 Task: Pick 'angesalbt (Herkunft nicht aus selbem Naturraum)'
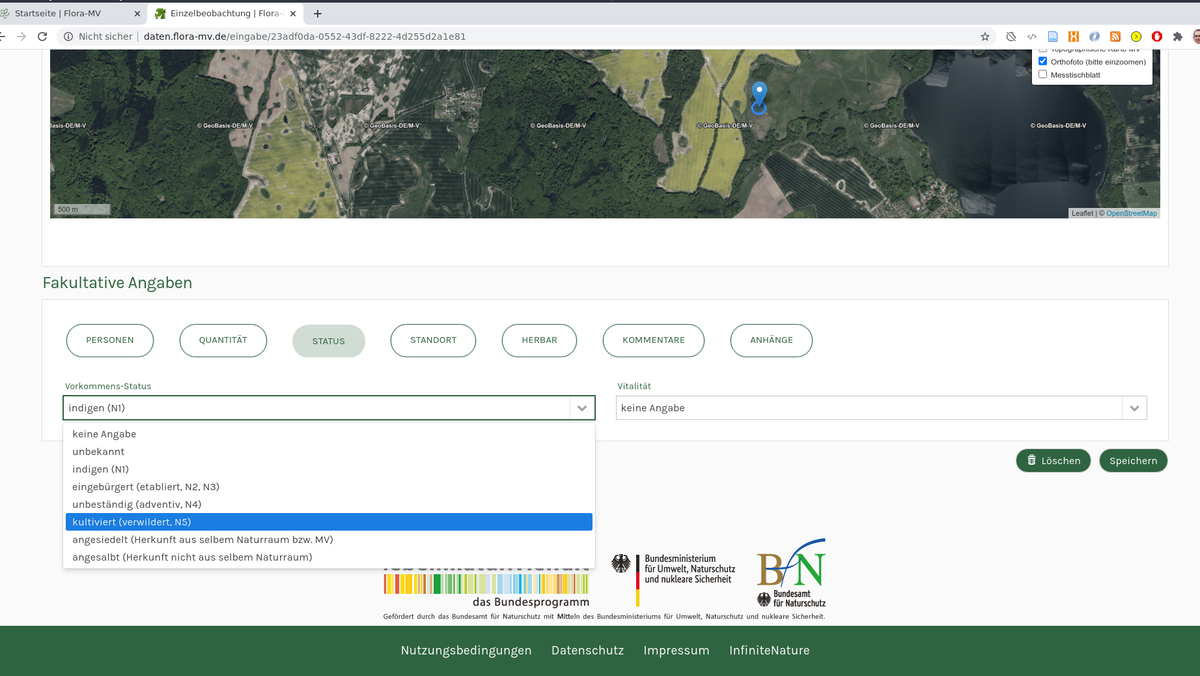pyautogui.click(x=329, y=557)
